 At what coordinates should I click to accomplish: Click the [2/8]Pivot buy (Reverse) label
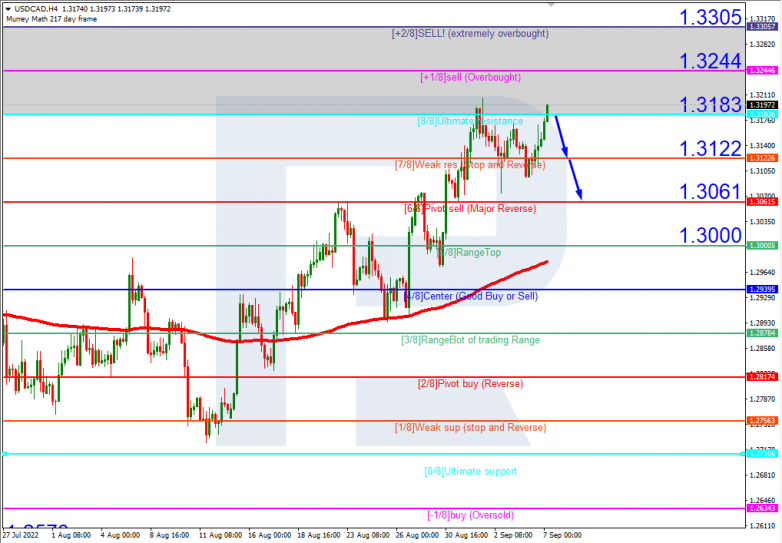470,384
